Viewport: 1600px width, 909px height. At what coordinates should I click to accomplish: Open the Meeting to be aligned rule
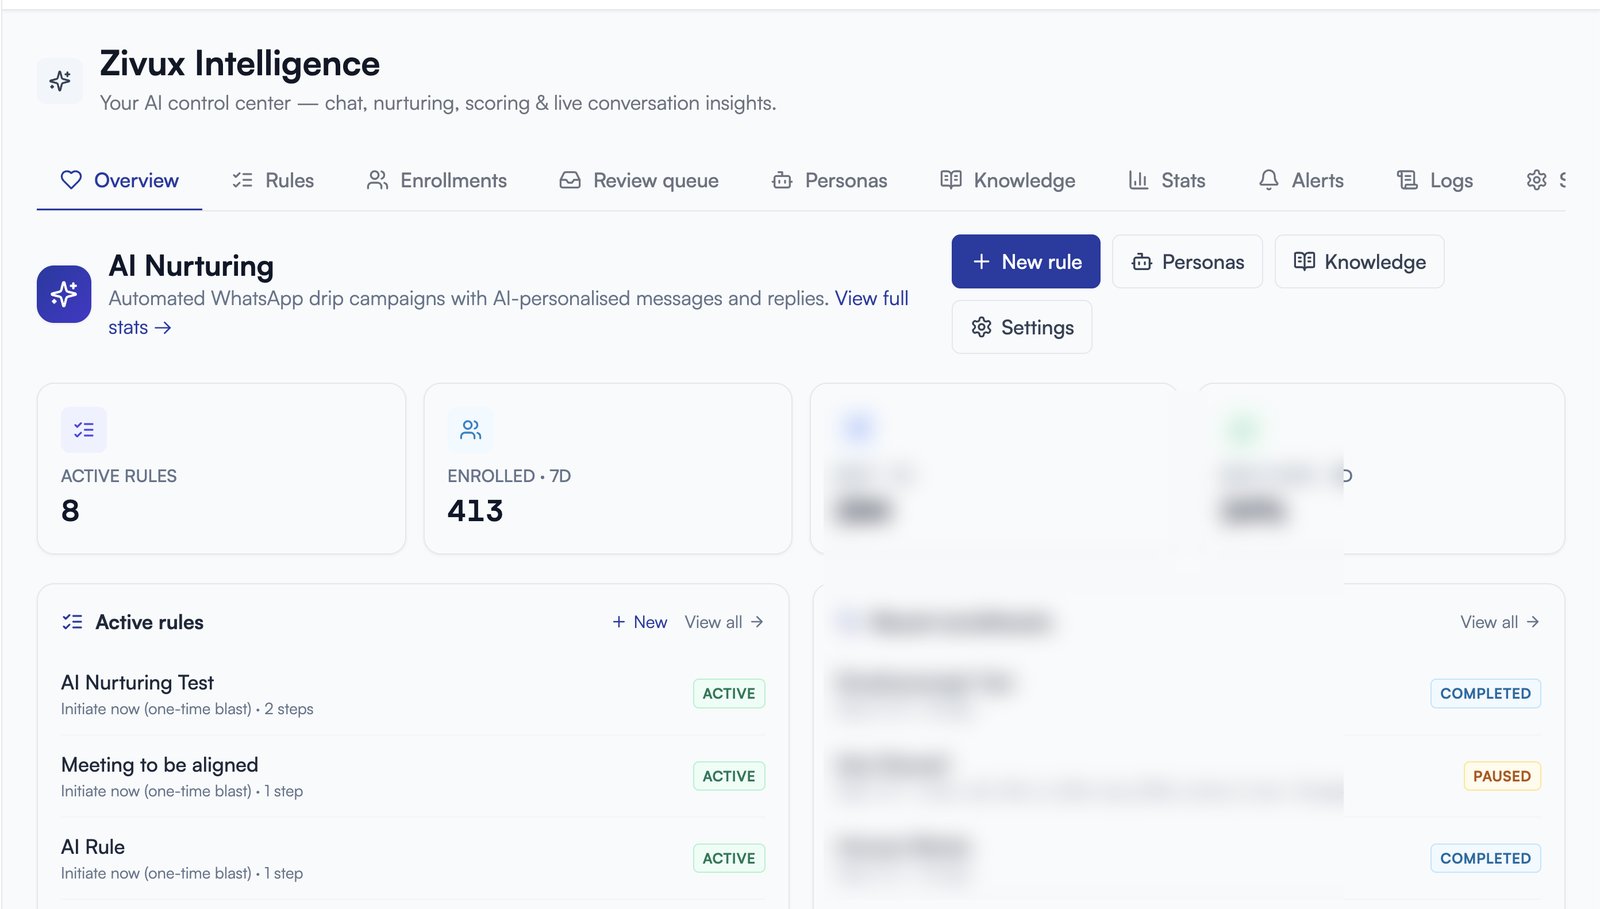(x=413, y=776)
